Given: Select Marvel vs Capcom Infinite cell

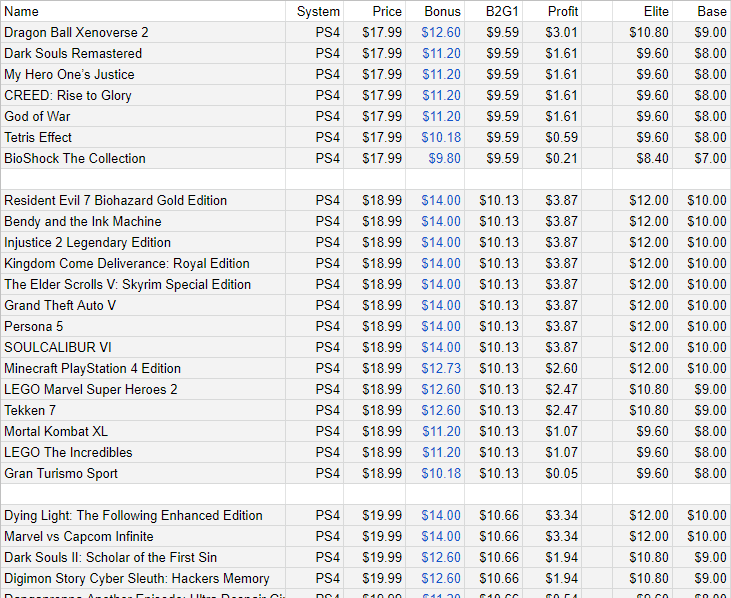Looking at the screenshot, I should tap(143, 536).
